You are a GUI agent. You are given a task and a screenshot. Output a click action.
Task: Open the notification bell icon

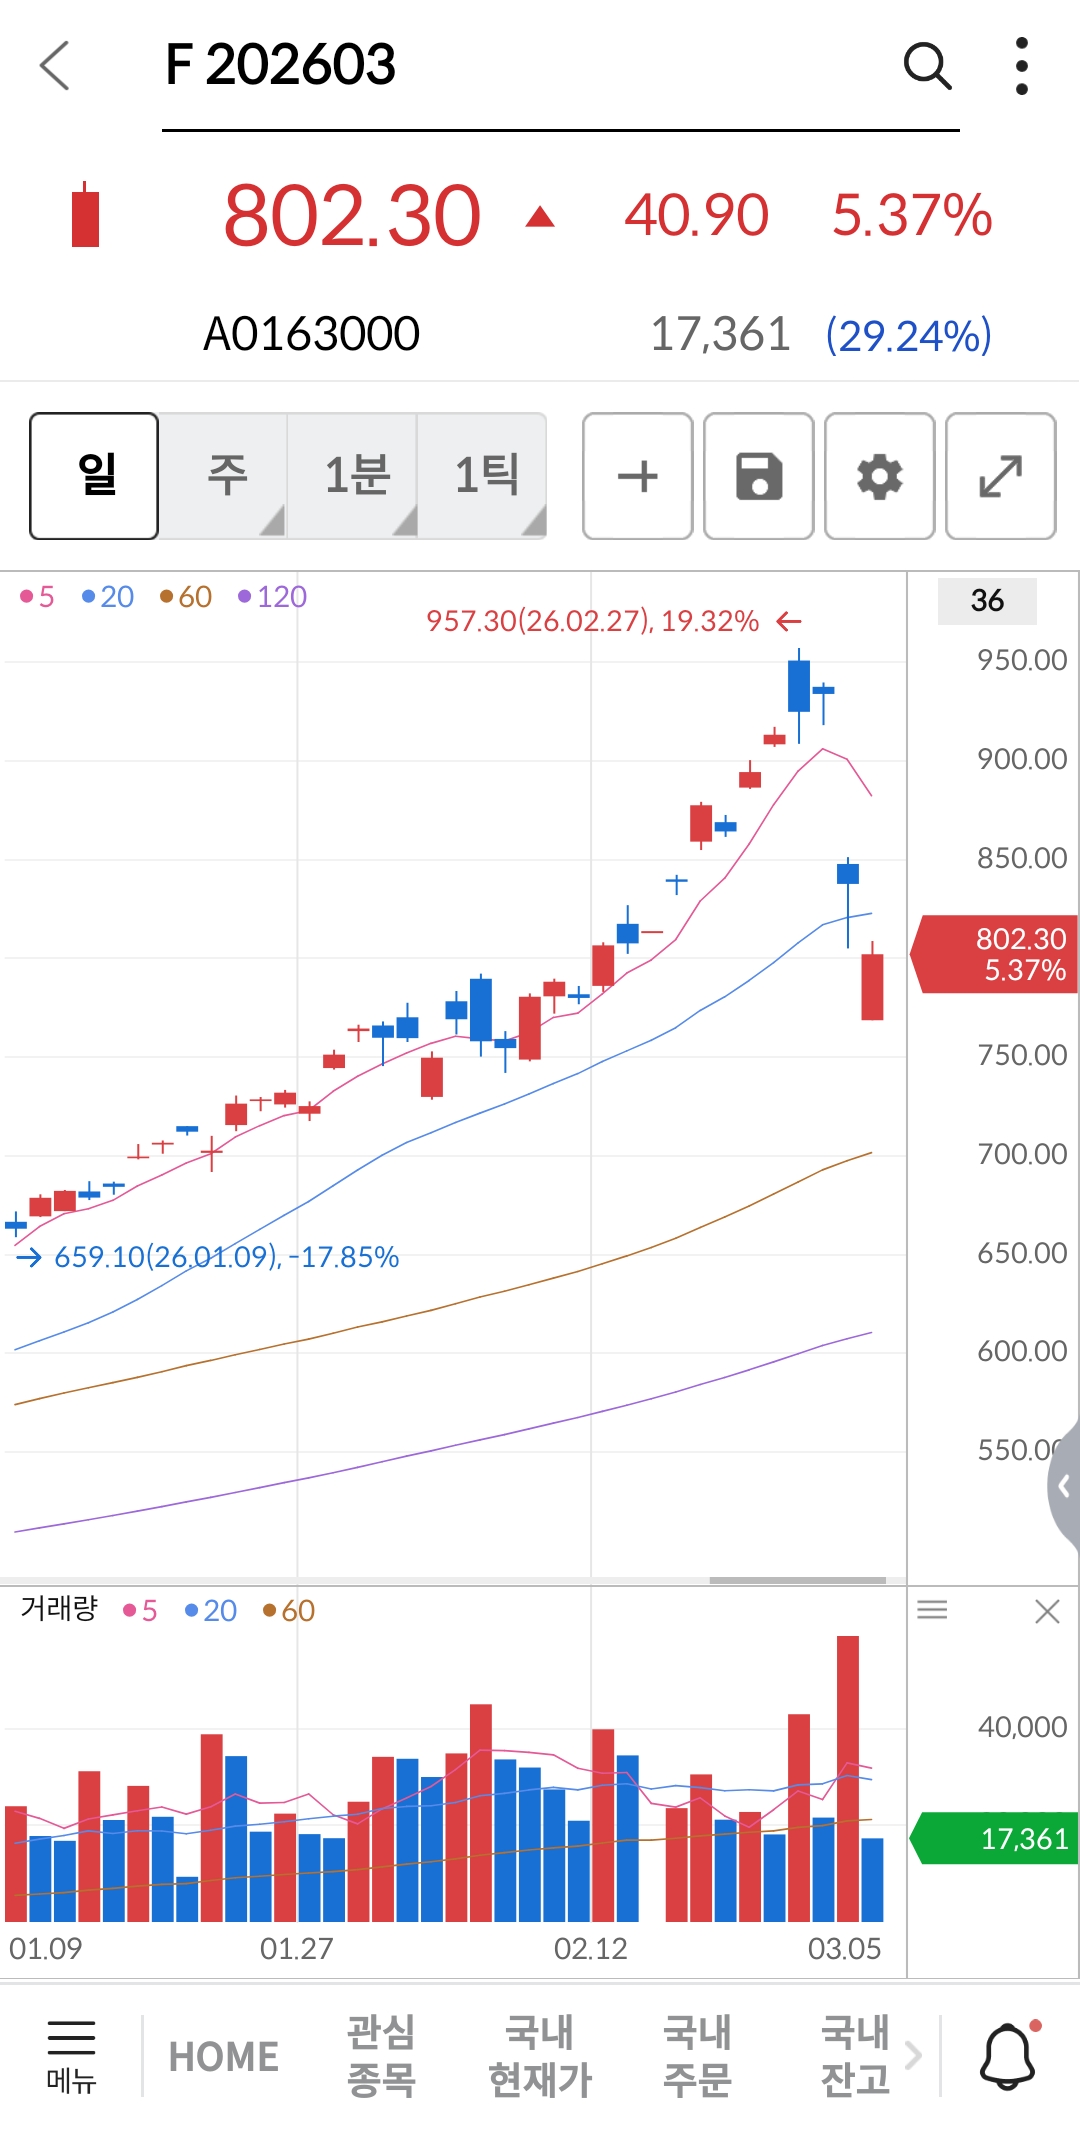point(1008,2056)
